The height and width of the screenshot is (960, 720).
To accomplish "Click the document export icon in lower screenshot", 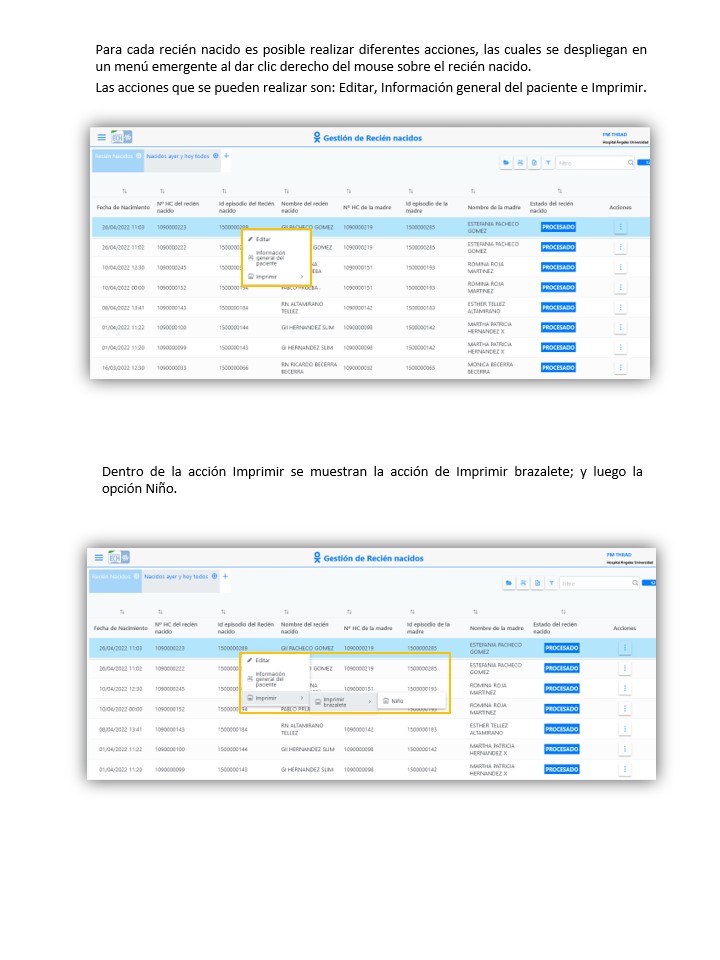I will pyautogui.click(x=537, y=583).
